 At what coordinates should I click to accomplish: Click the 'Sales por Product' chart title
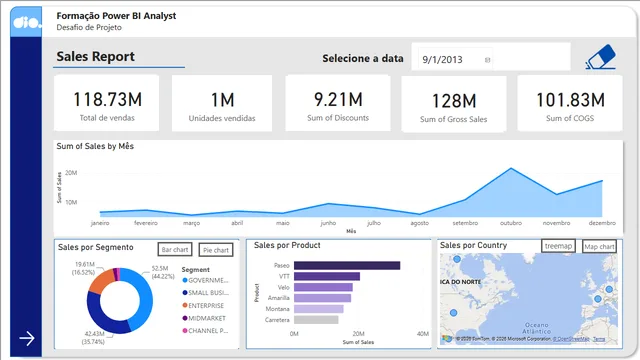[287, 245]
